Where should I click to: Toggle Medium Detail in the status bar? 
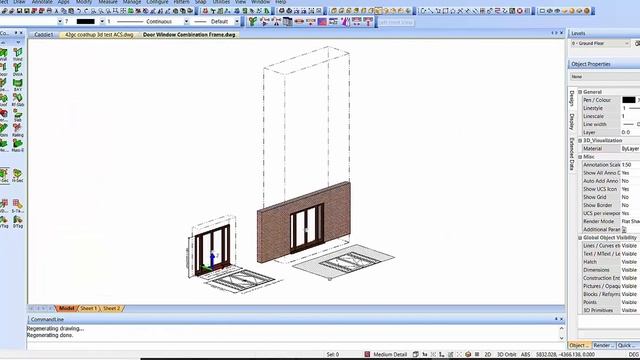389,354
